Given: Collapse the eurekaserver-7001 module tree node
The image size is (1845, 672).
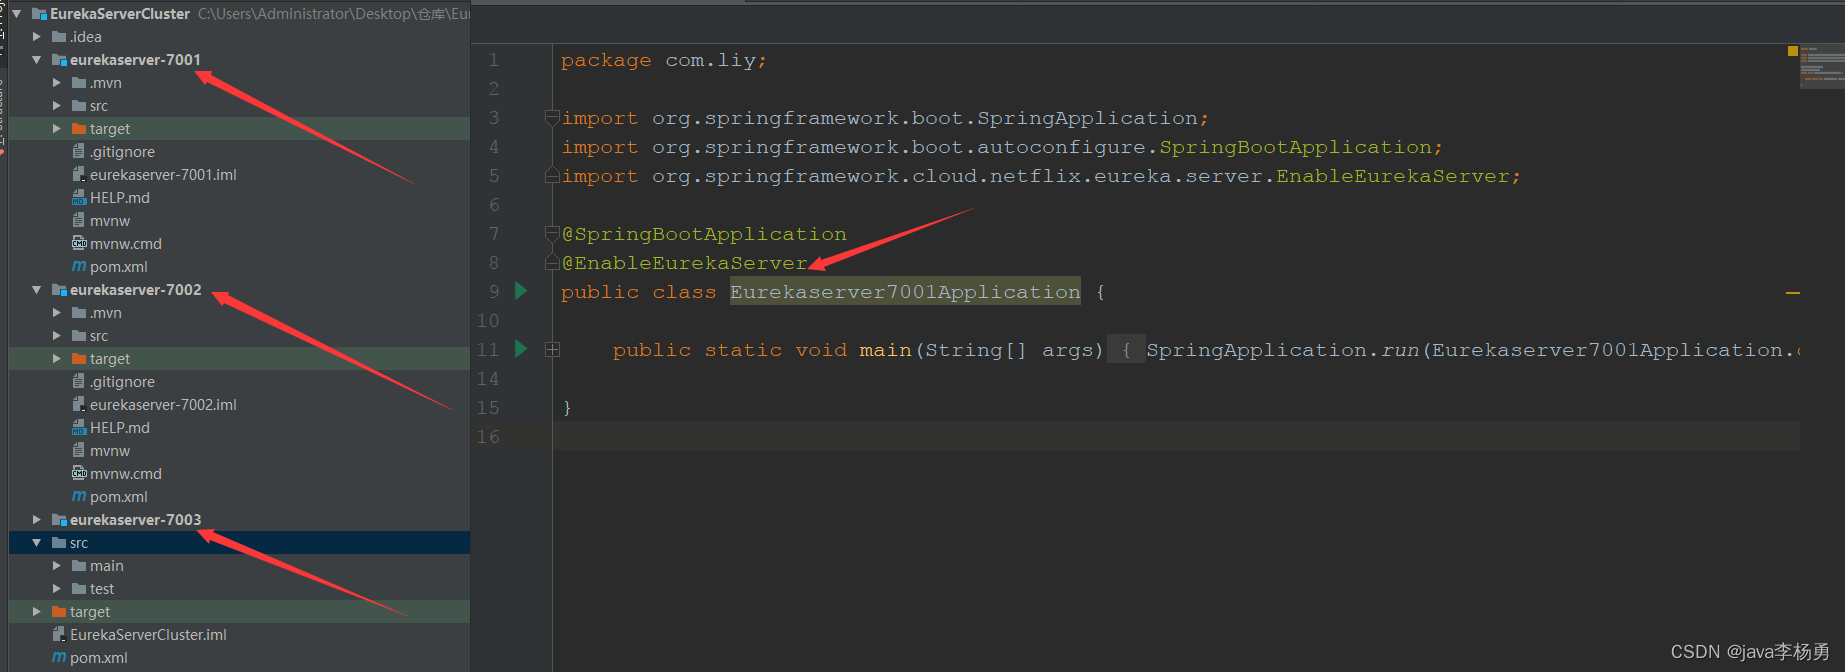Looking at the screenshot, I should coord(37,60).
